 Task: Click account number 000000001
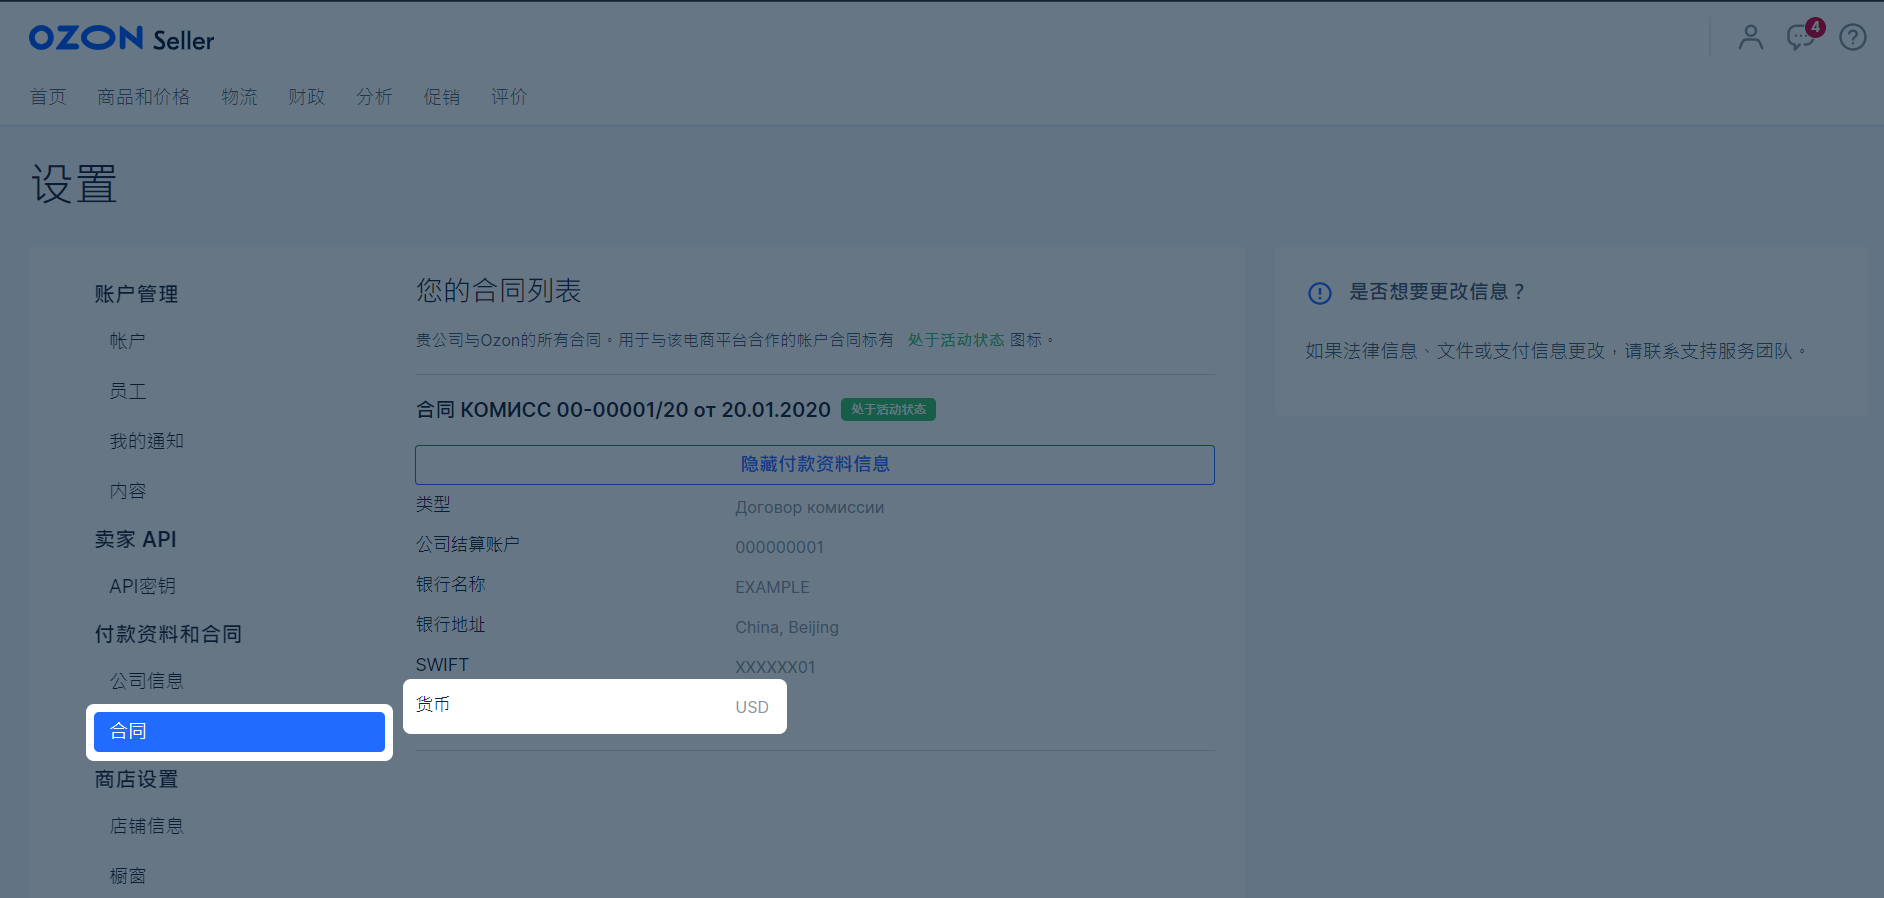[779, 547]
